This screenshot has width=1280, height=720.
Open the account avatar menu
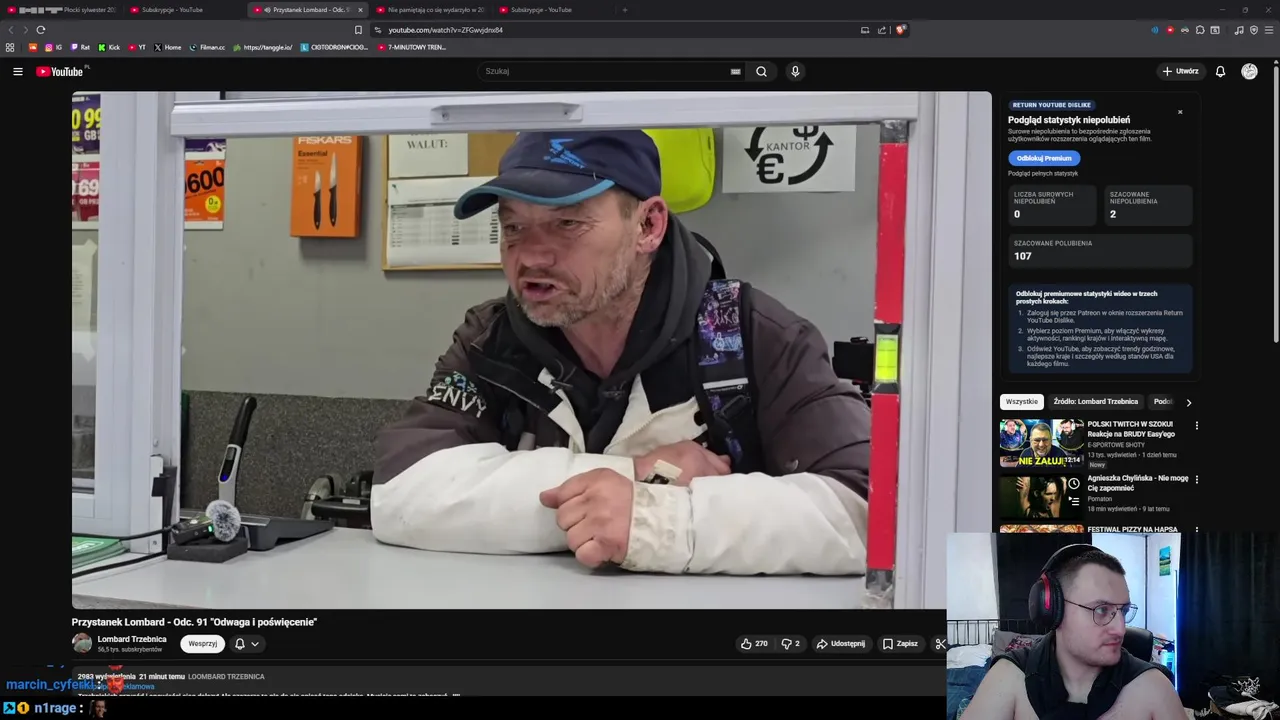[x=1249, y=71]
